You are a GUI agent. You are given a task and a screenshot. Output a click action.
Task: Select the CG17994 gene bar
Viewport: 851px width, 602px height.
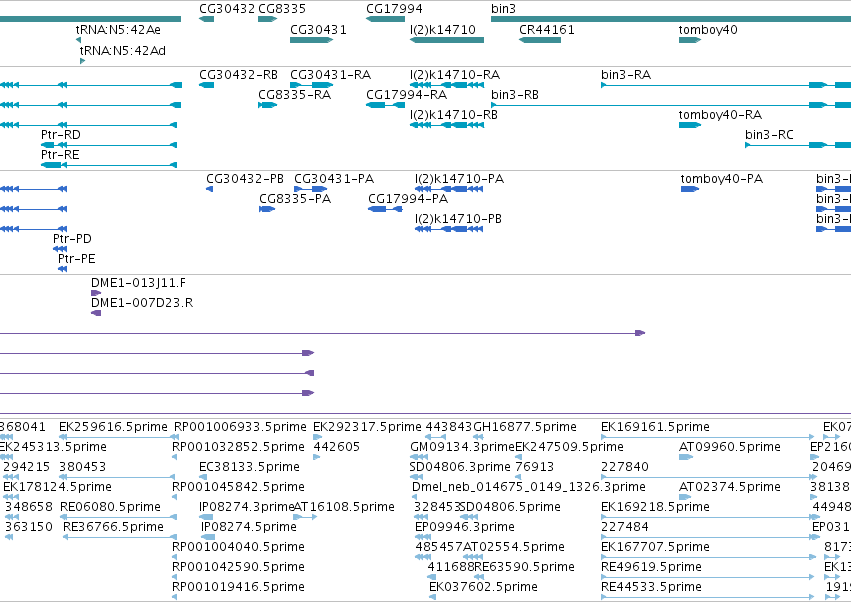(385, 19)
